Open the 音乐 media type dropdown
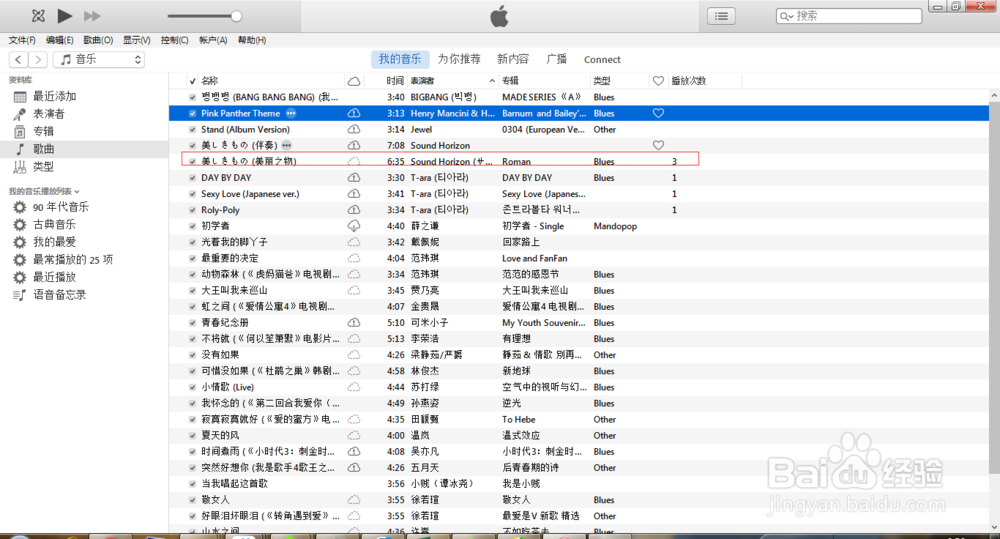This screenshot has width=1000, height=539. coord(99,60)
